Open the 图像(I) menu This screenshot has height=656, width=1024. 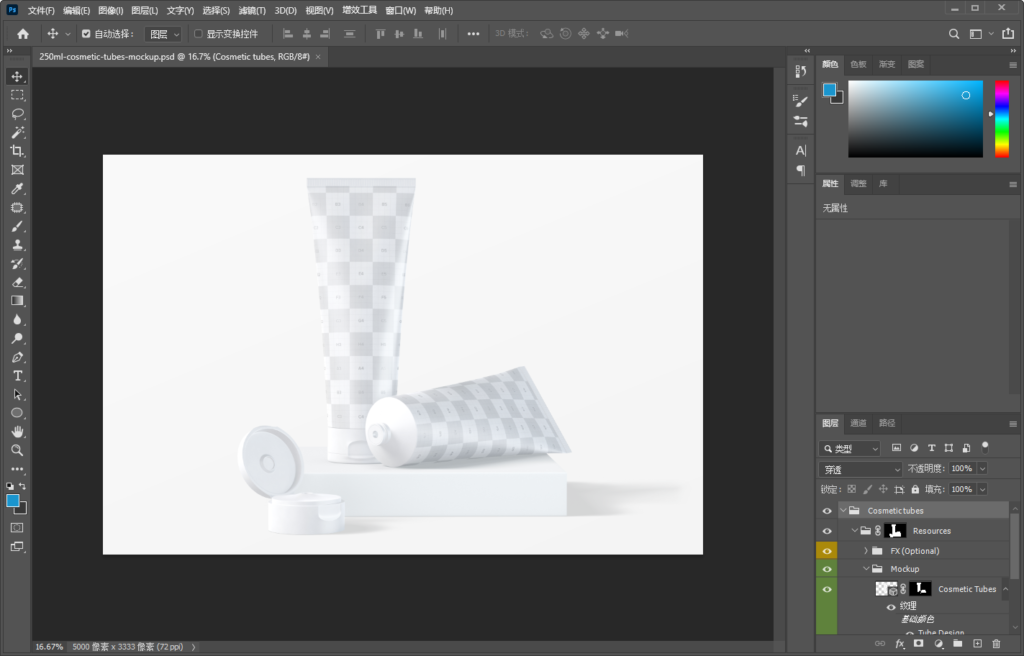click(110, 10)
